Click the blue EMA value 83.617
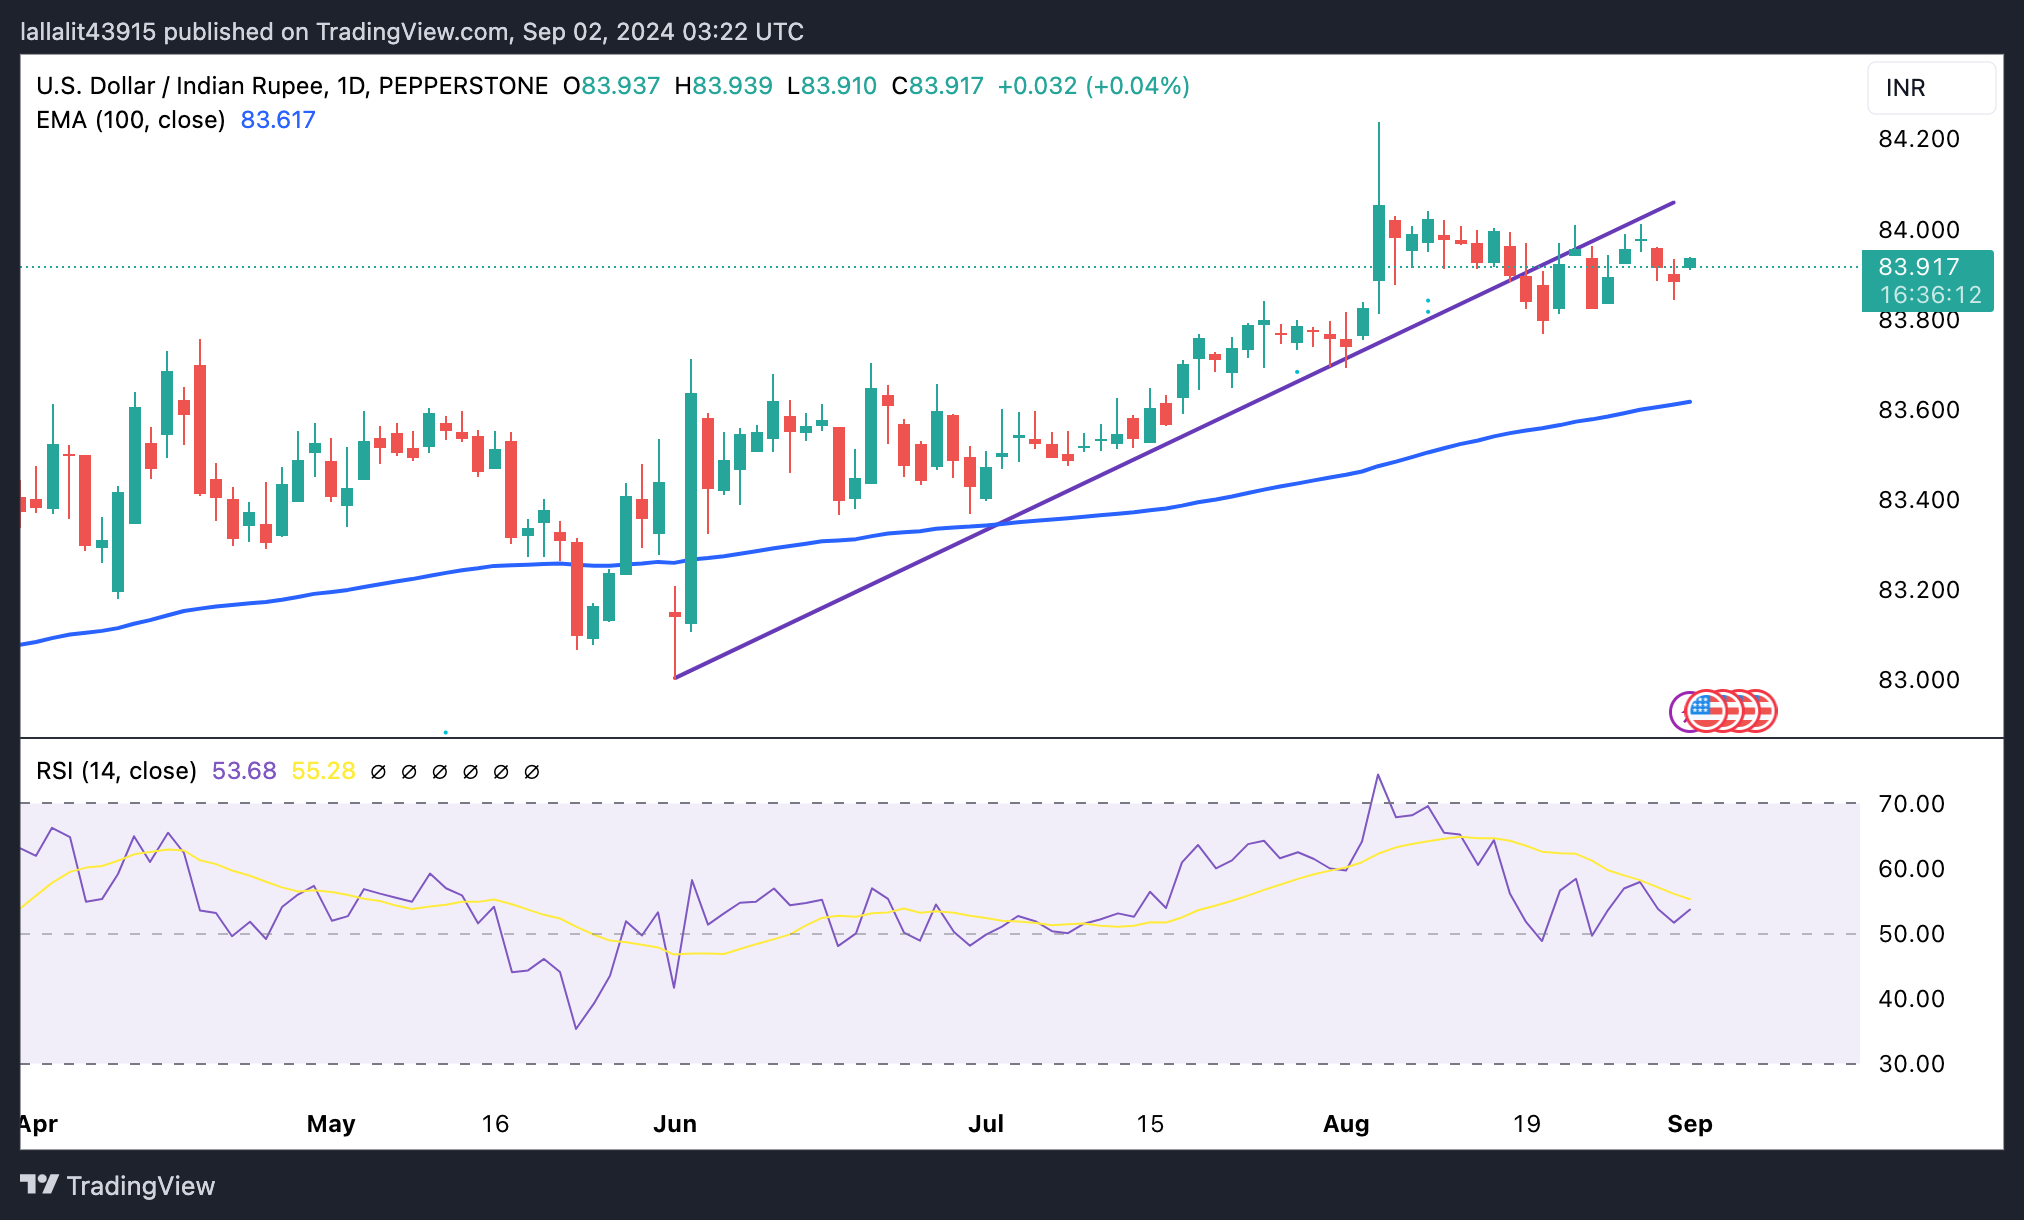 point(278,120)
